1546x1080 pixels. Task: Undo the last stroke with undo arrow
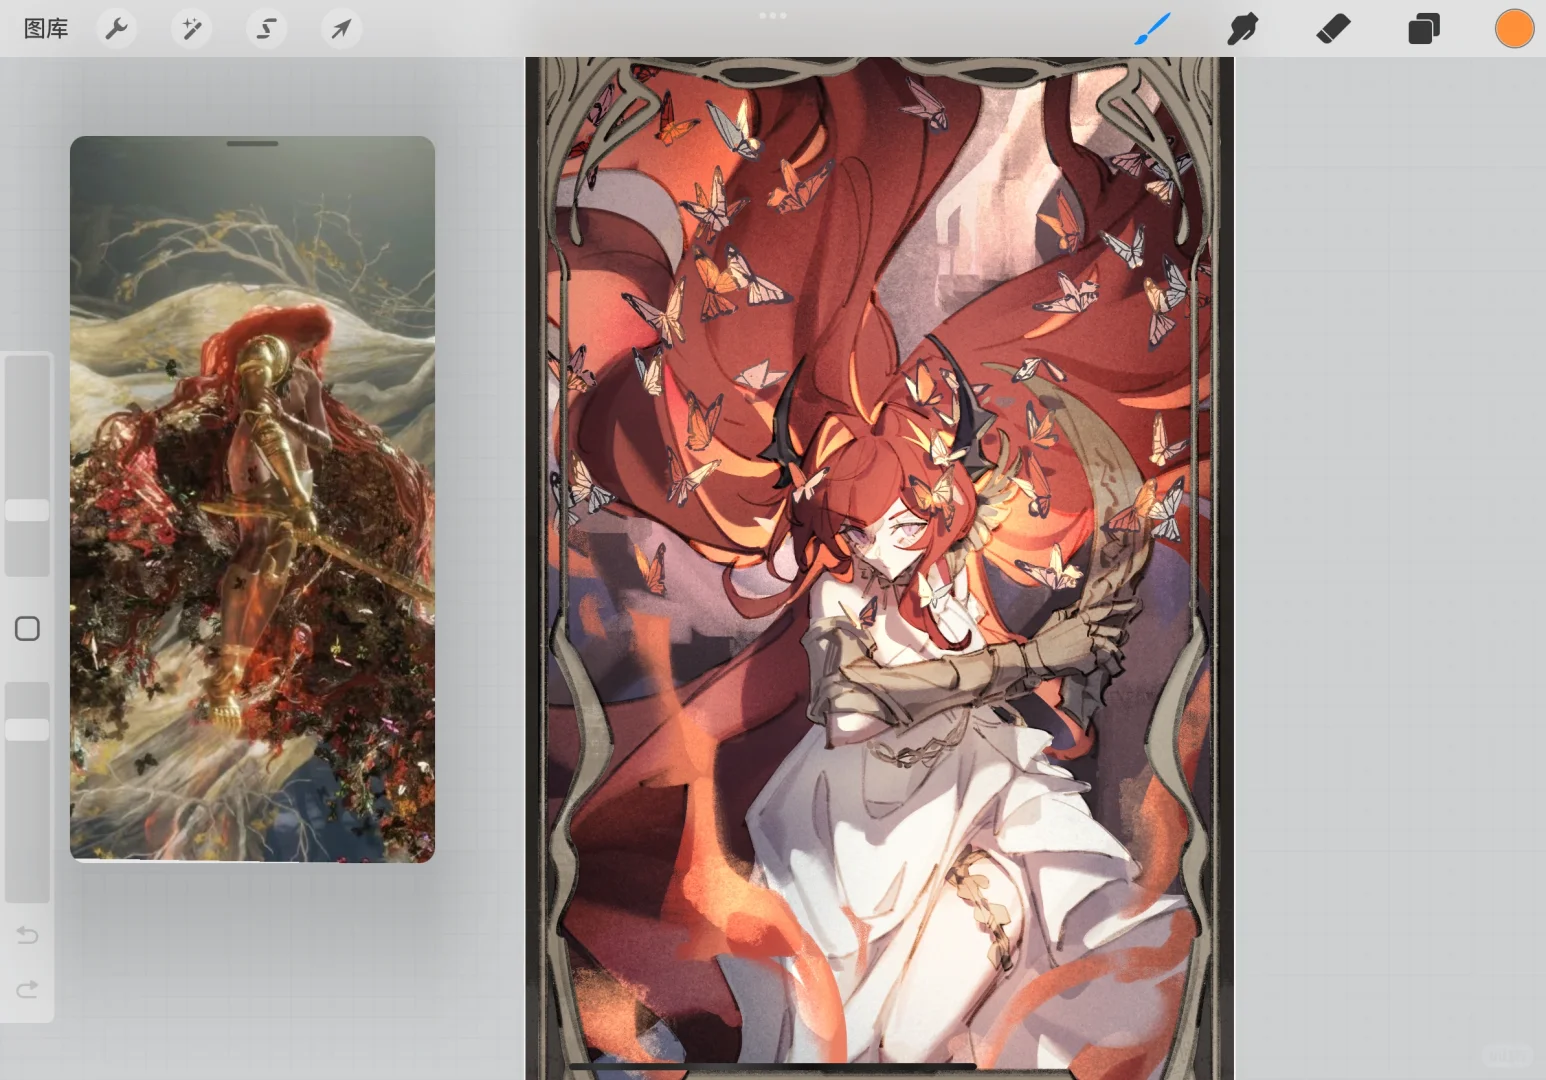point(27,935)
